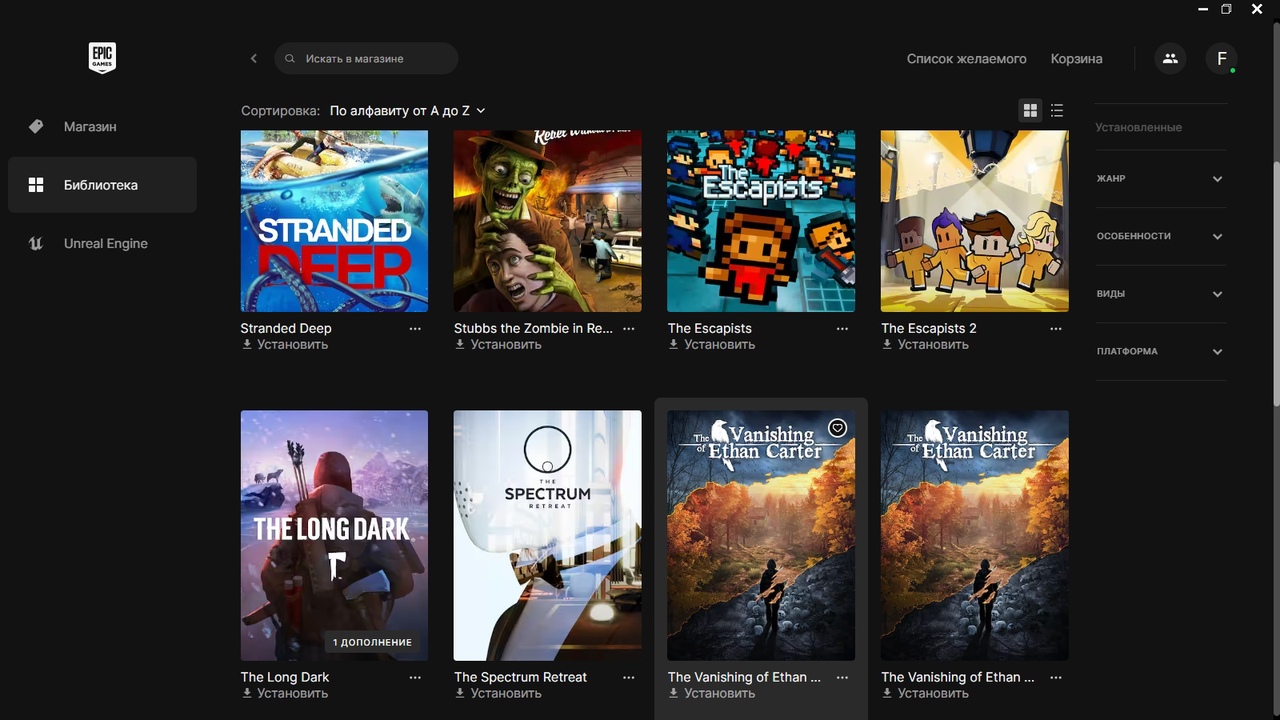Click the Сортировка: label
The image size is (1280, 720).
[x=280, y=111]
